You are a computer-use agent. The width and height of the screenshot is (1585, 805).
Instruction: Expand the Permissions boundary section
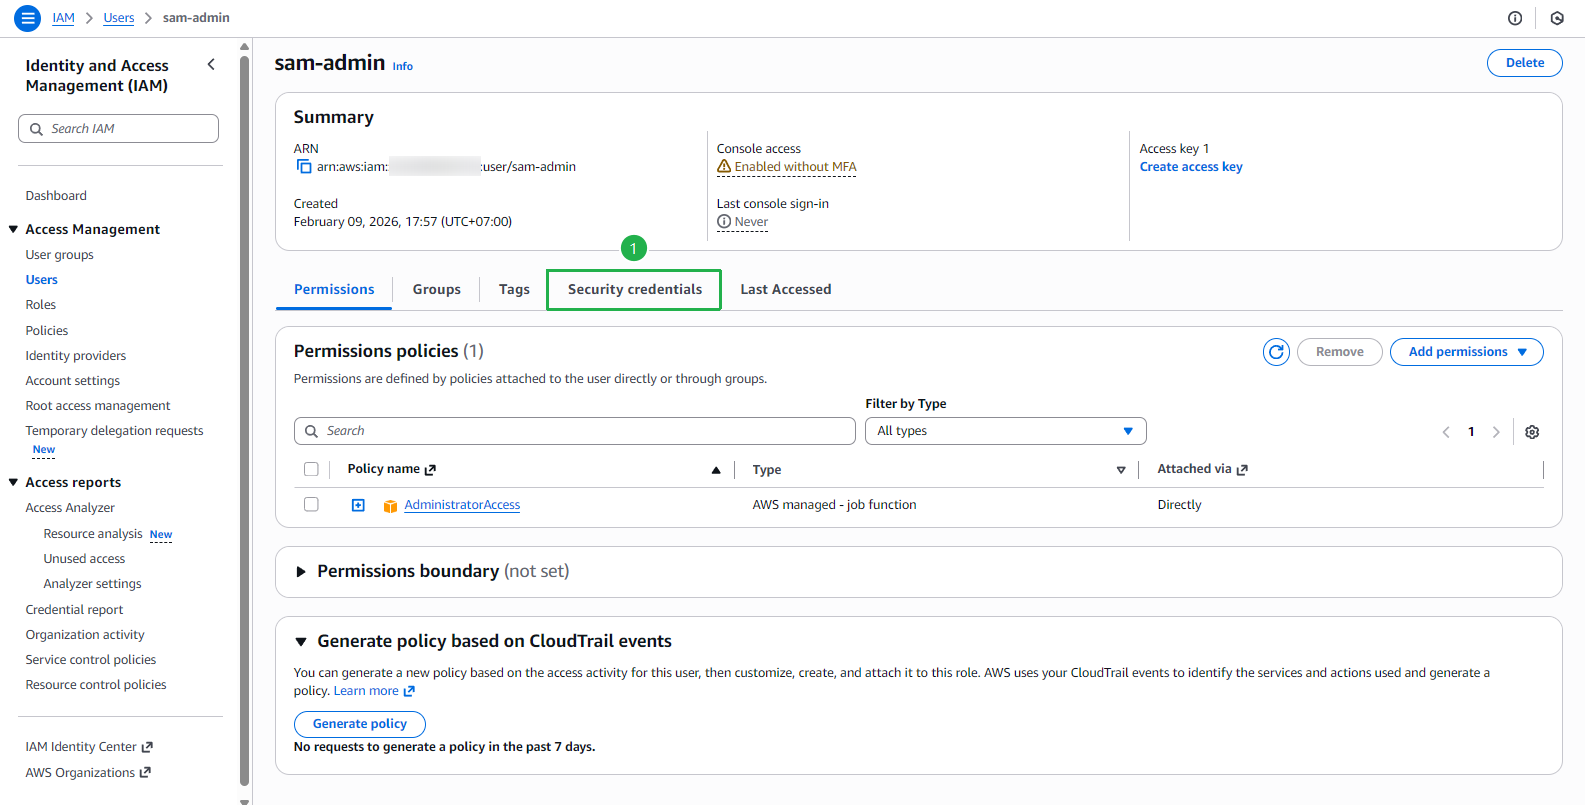tap(301, 571)
